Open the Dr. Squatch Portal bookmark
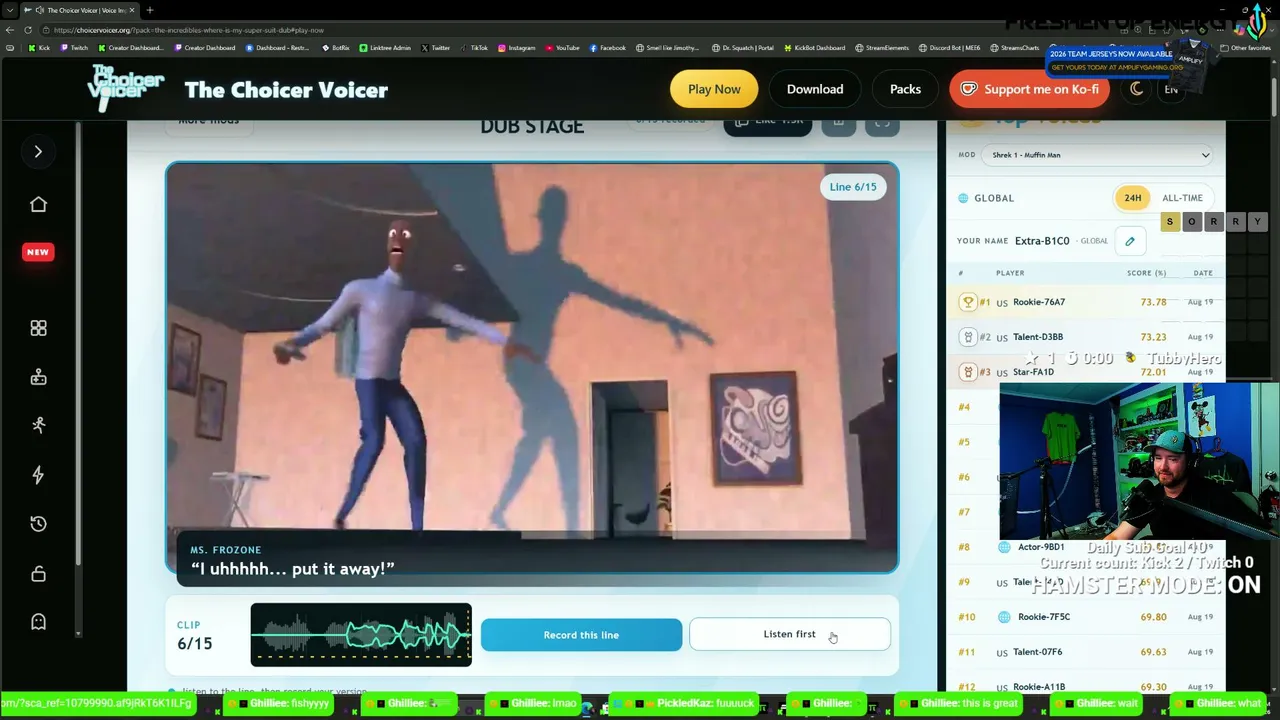This screenshot has height=720, width=1280. pyautogui.click(x=743, y=48)
